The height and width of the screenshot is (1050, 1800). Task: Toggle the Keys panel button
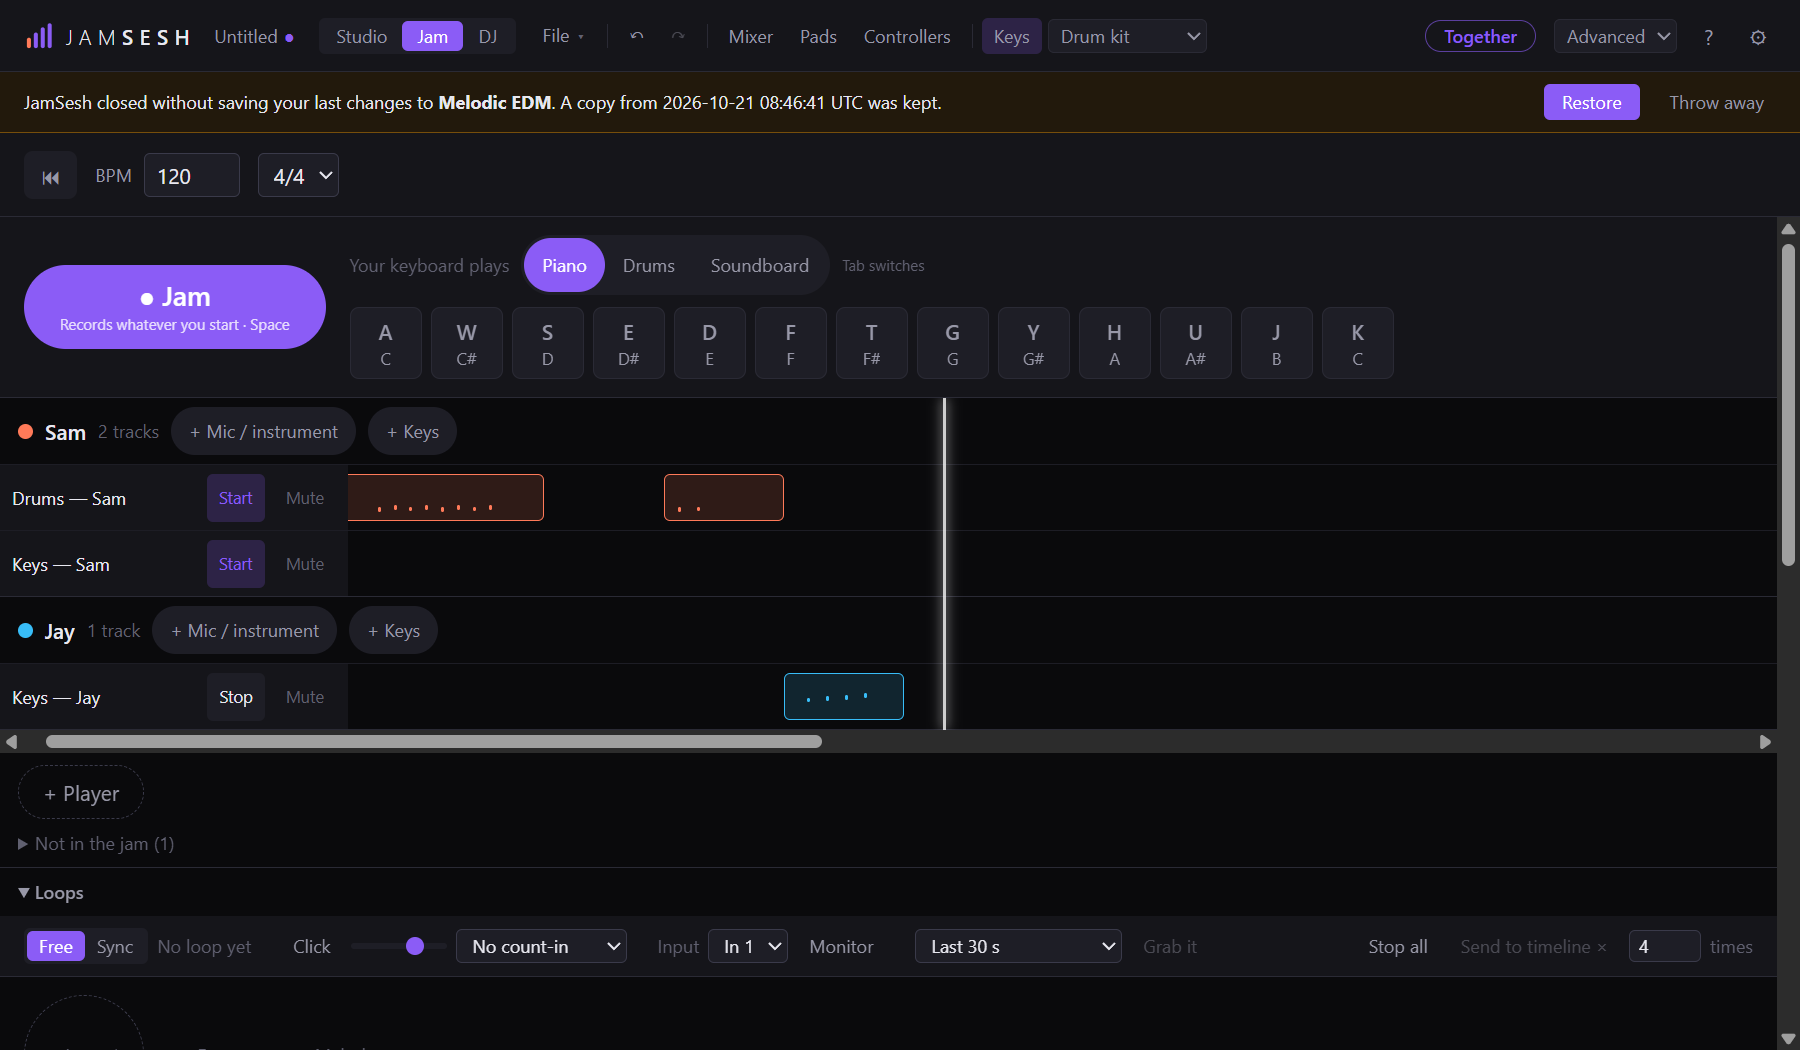1012,36
